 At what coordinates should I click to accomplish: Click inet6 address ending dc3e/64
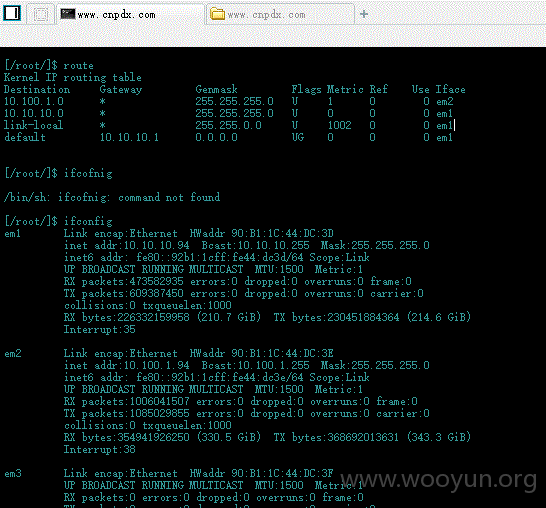[220, 377]
